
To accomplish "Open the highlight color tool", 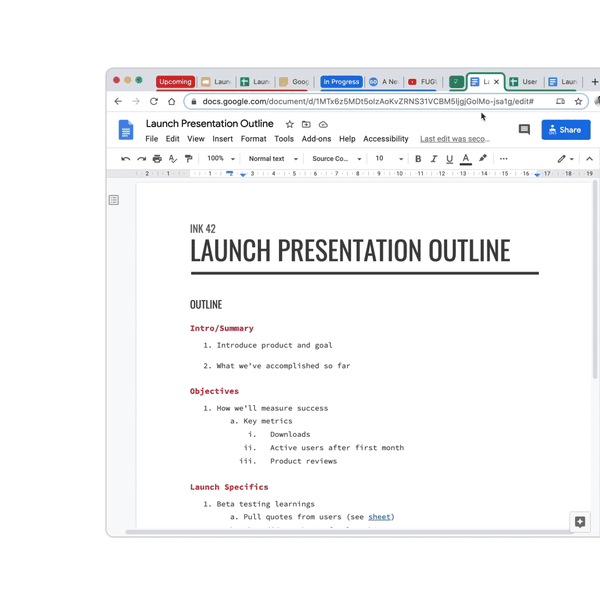I will (x=483, y=158).
